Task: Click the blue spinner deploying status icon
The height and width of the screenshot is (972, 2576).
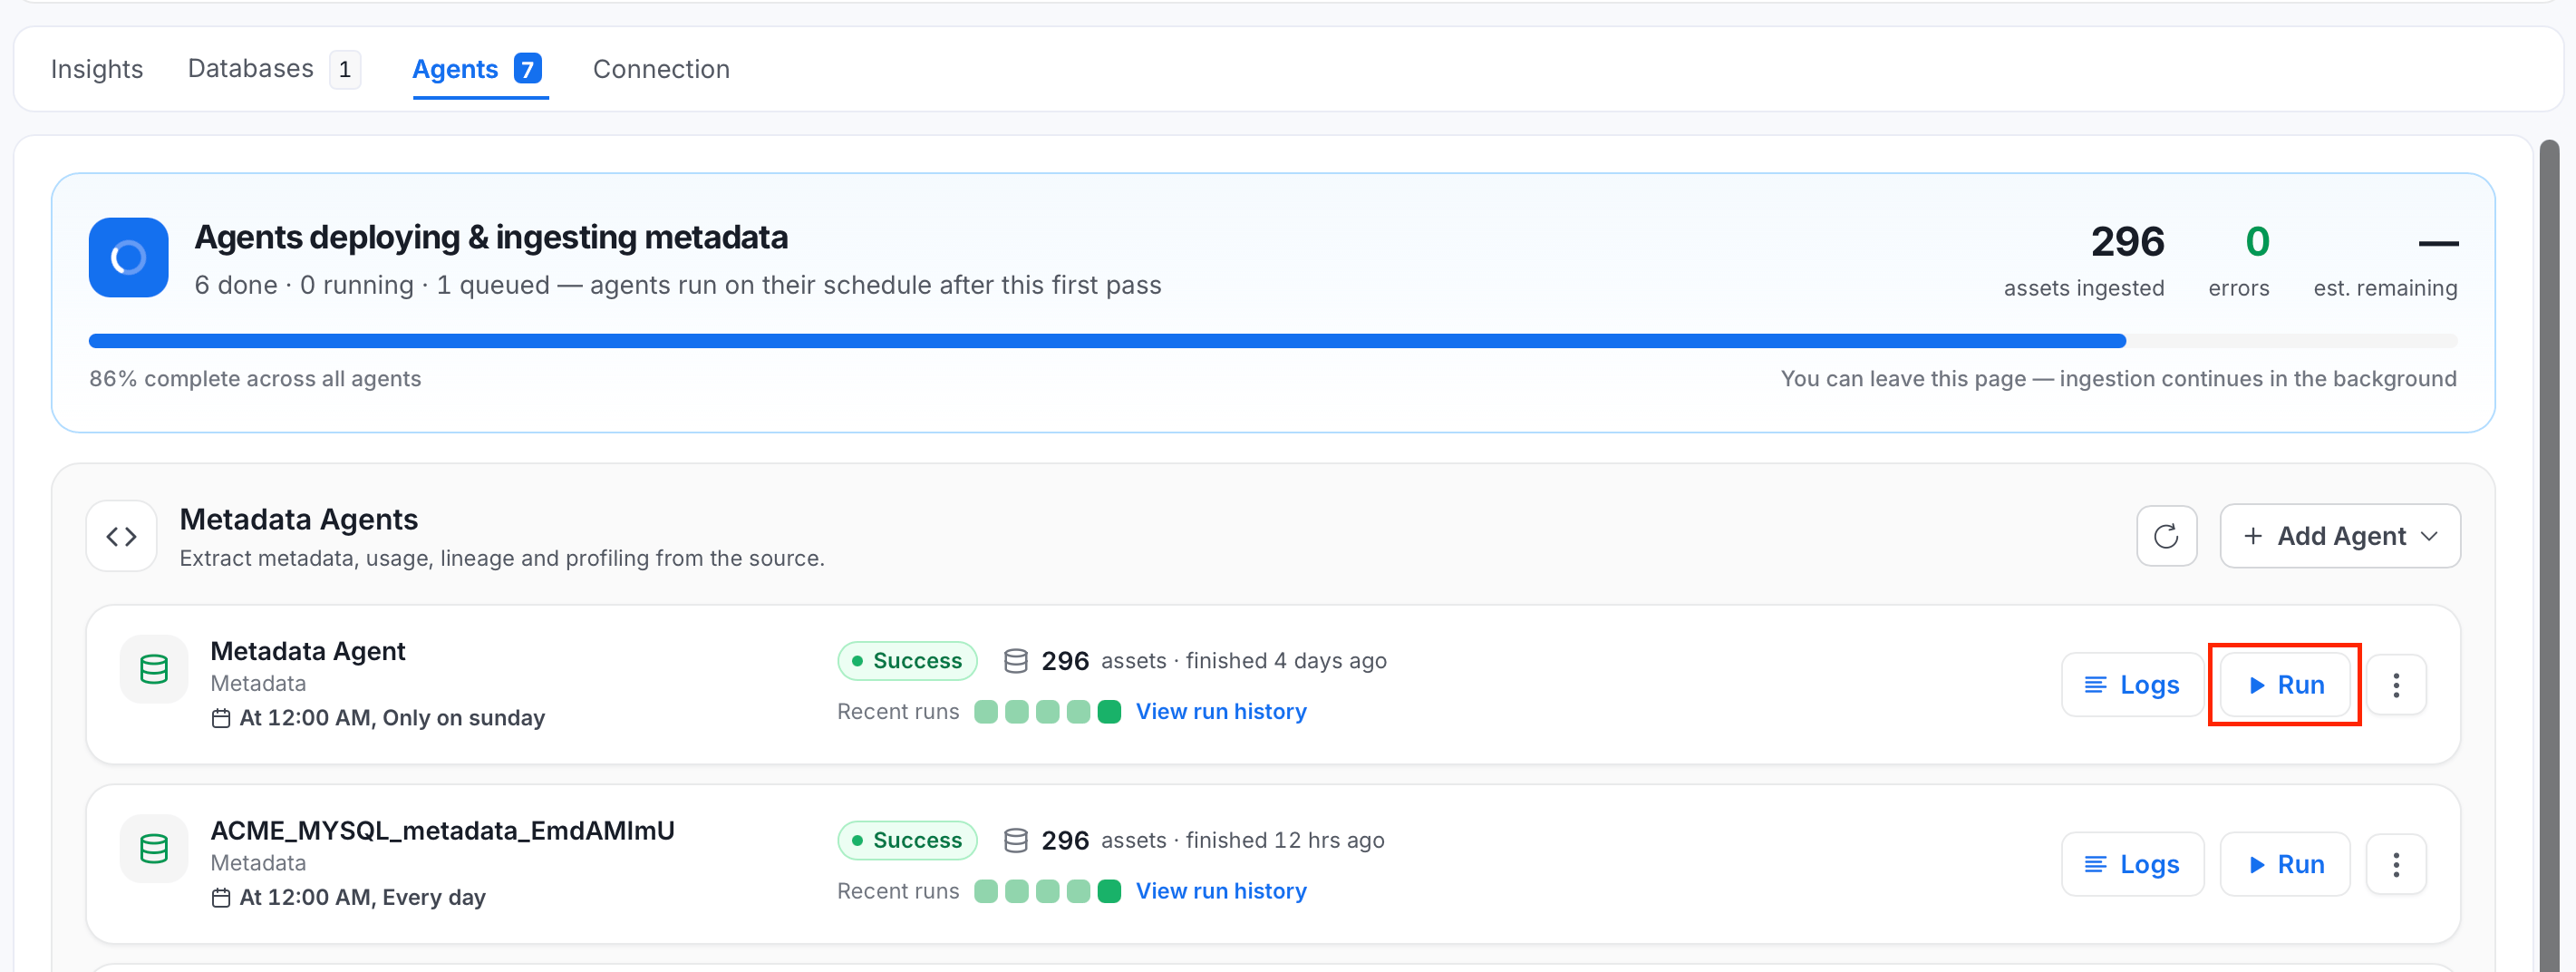Action: pyautogui.click(x=128, y=258)
